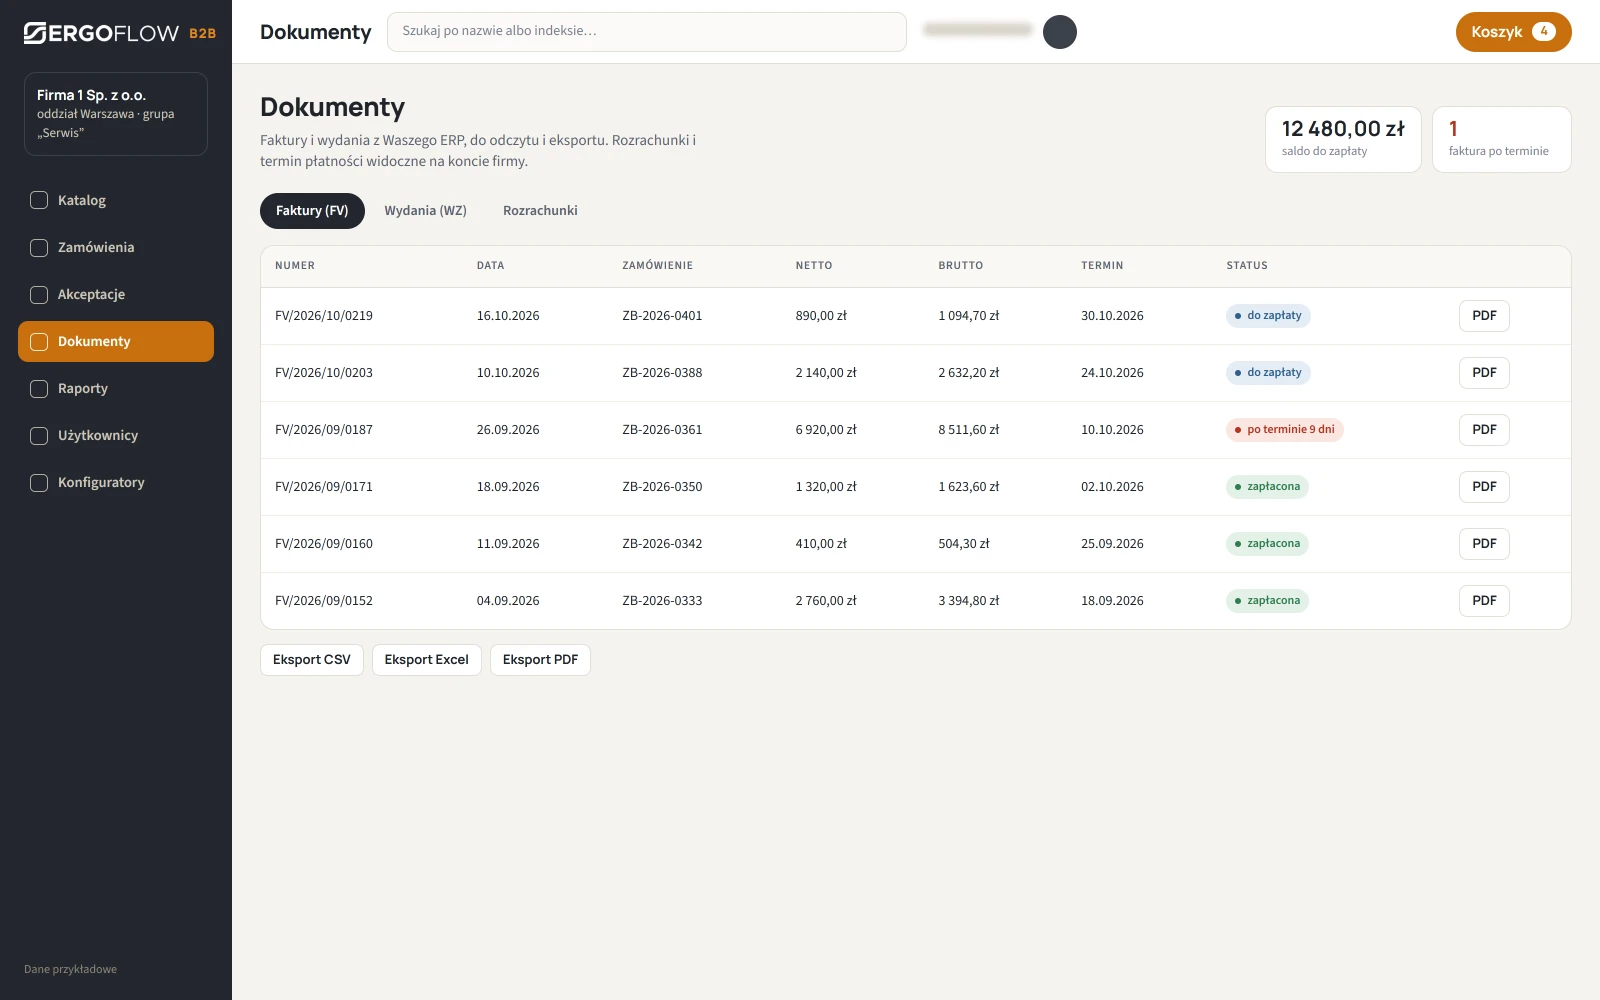1600x1000 pixels.
Task: Click the Eksport Excel button
Action: (427, 660)
